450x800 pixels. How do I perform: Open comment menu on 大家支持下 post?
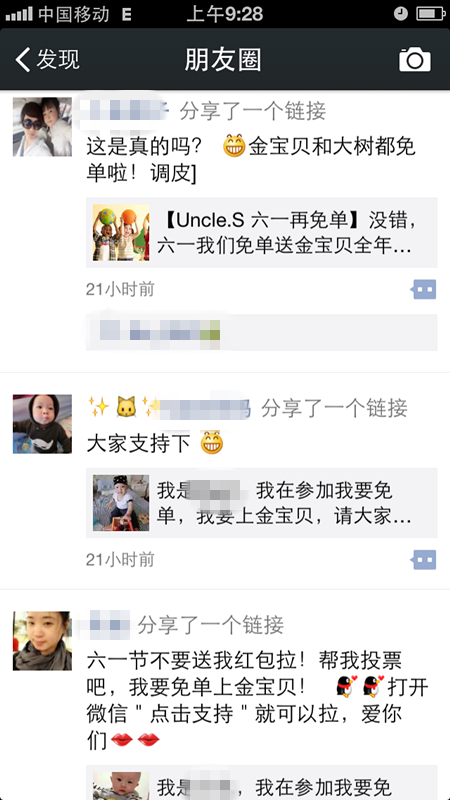coord(424,560)
